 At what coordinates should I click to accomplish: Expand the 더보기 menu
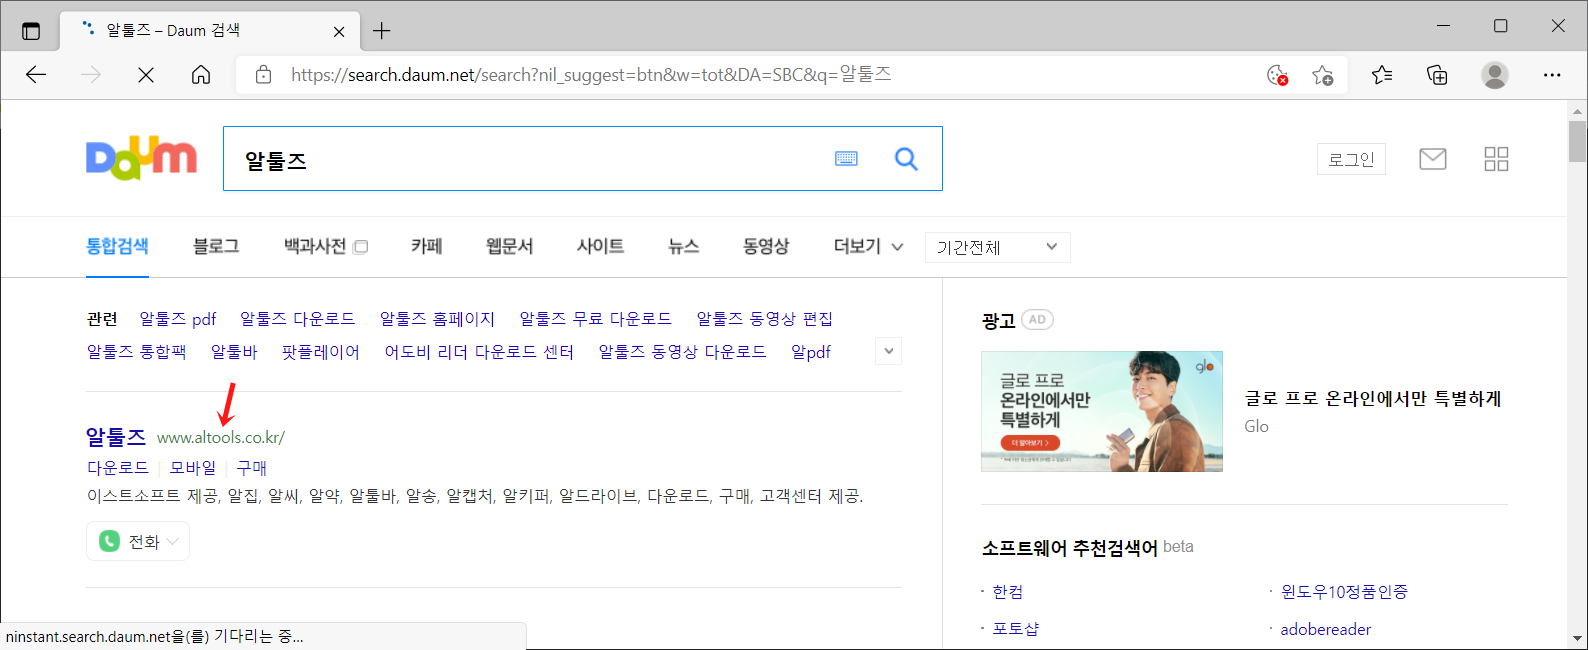(x=868, y=246)
